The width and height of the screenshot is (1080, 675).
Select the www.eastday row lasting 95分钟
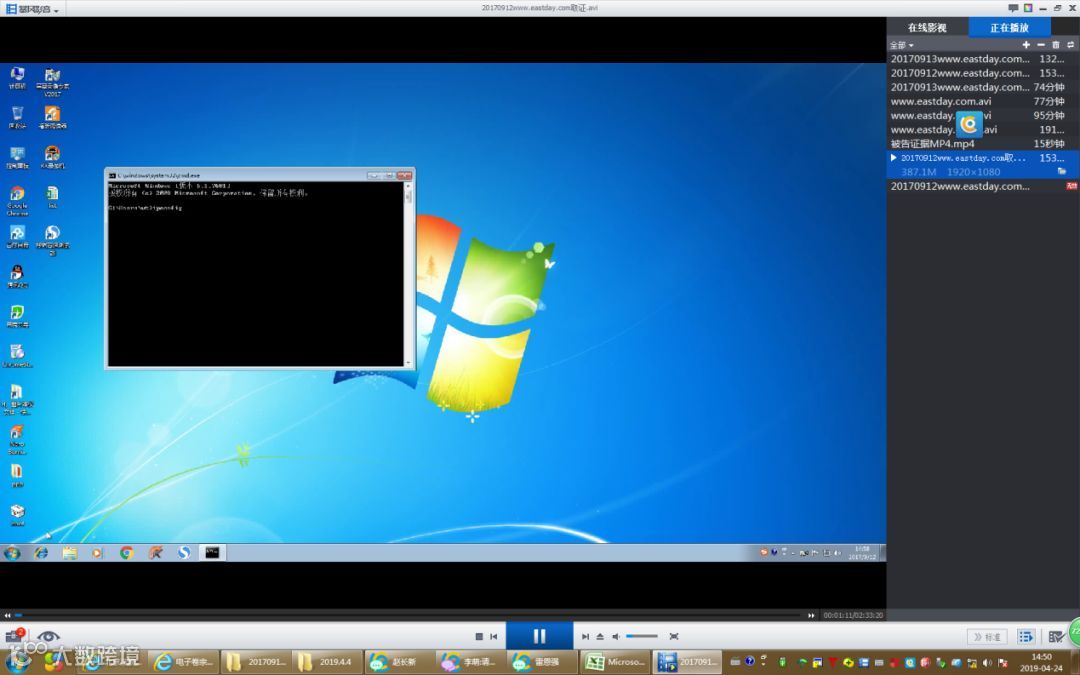(983, 115)
